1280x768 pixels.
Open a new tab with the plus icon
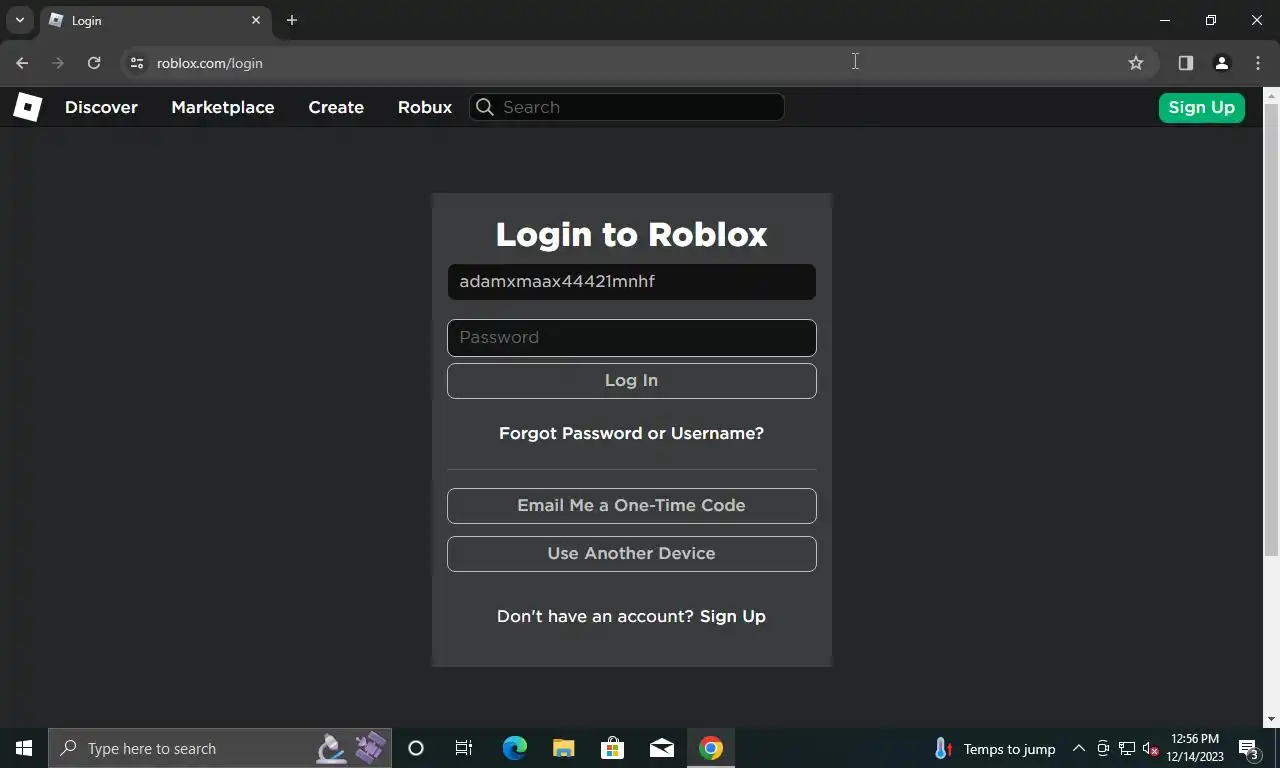(292, 20)
